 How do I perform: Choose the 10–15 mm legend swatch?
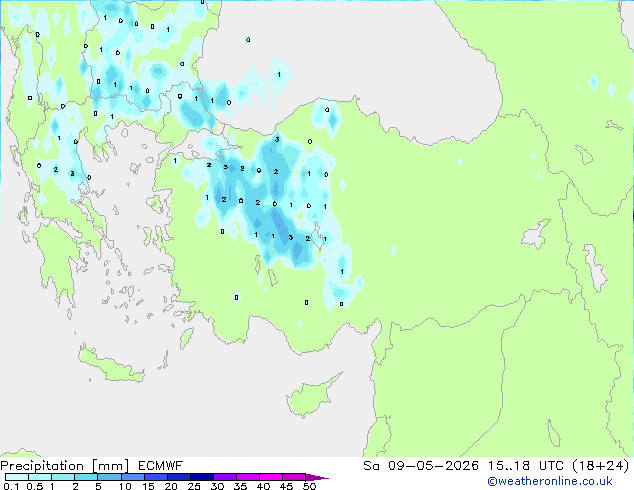pyautogui.click(x=132, y=477)
